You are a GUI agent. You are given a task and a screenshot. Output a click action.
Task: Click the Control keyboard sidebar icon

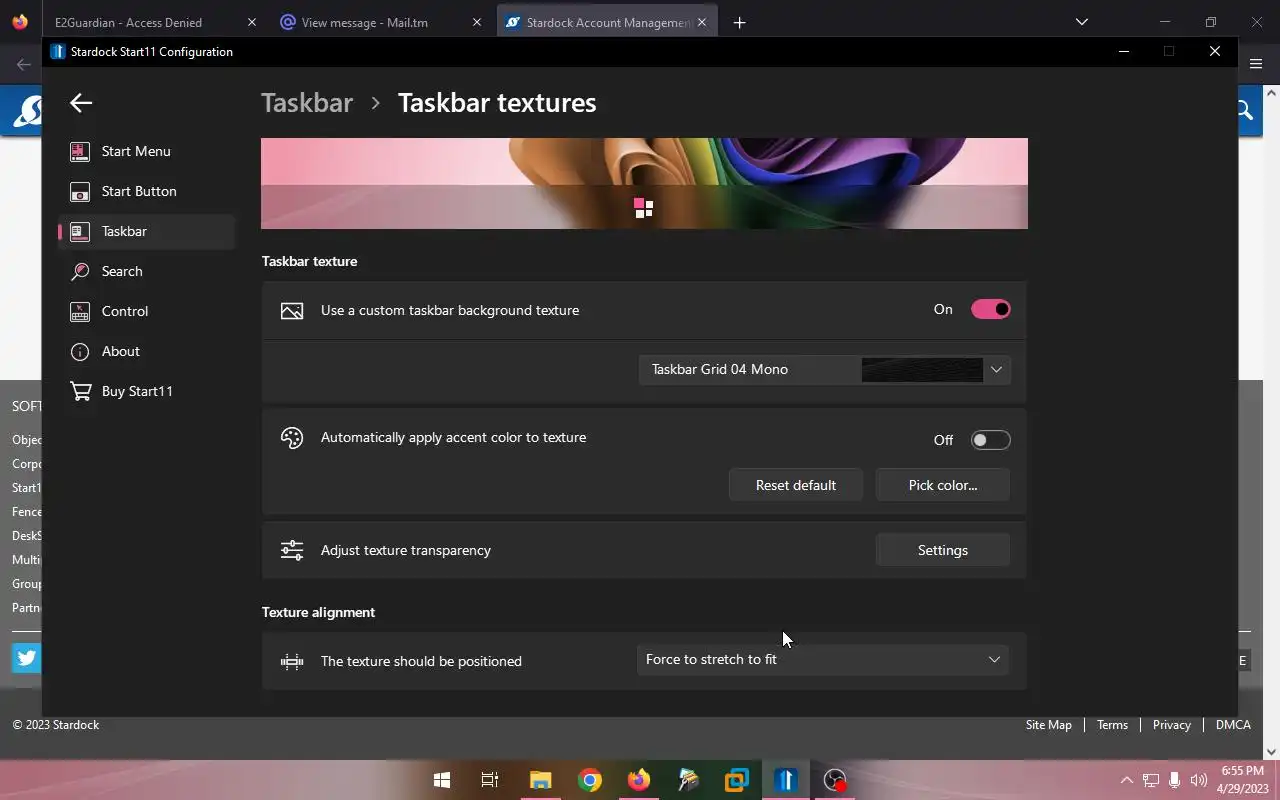coord(80,311)
